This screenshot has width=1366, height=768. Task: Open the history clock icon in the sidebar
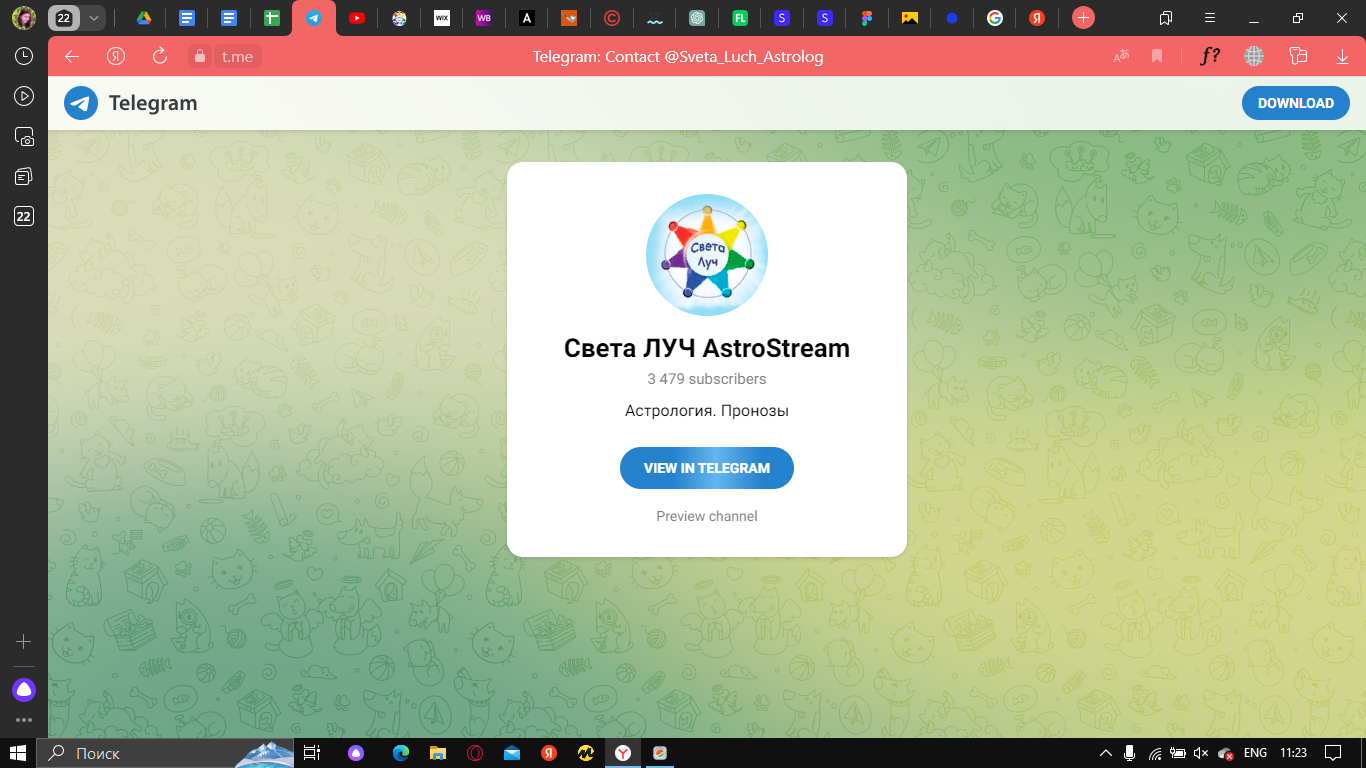(24, 57)
